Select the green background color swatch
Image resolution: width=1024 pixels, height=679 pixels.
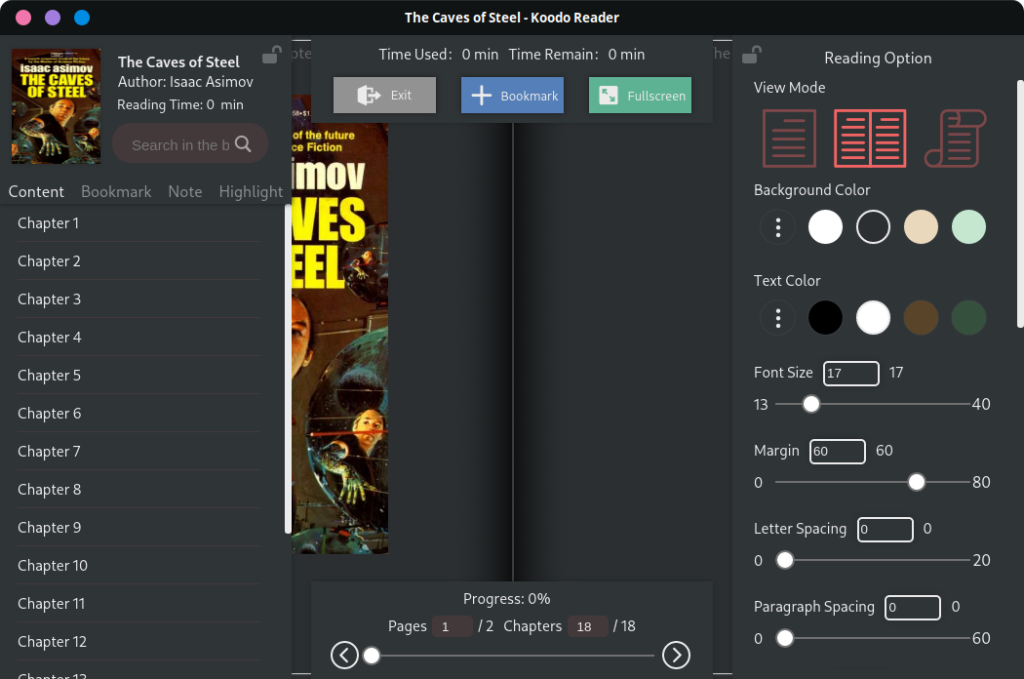[x=968, y=227]
